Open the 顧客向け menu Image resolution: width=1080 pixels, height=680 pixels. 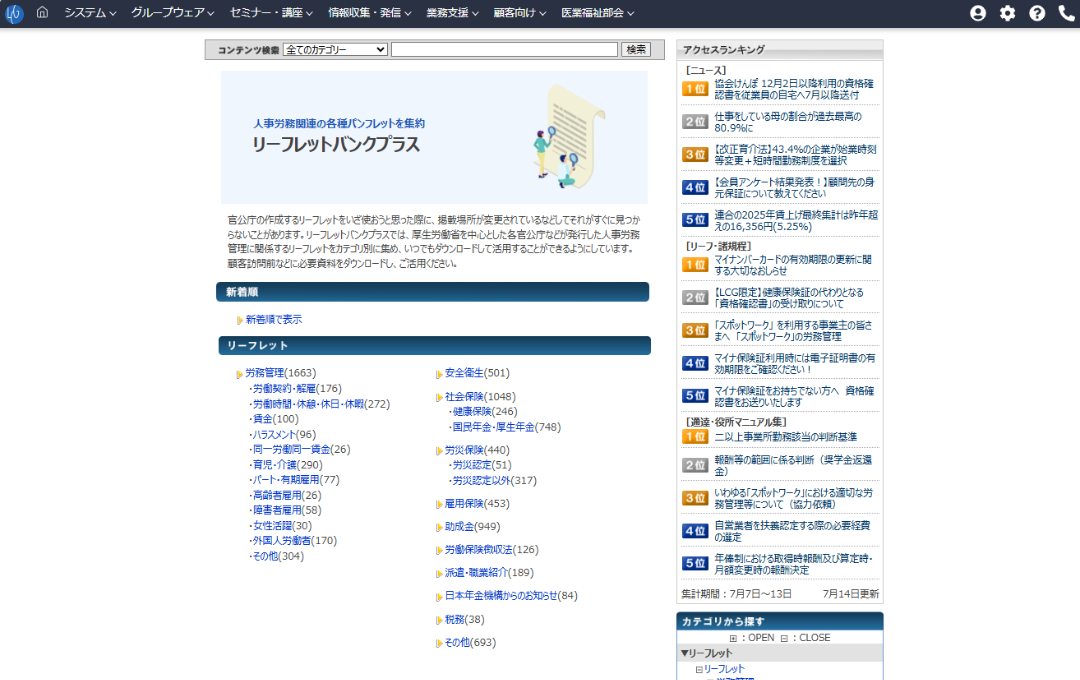click(519, 12)
